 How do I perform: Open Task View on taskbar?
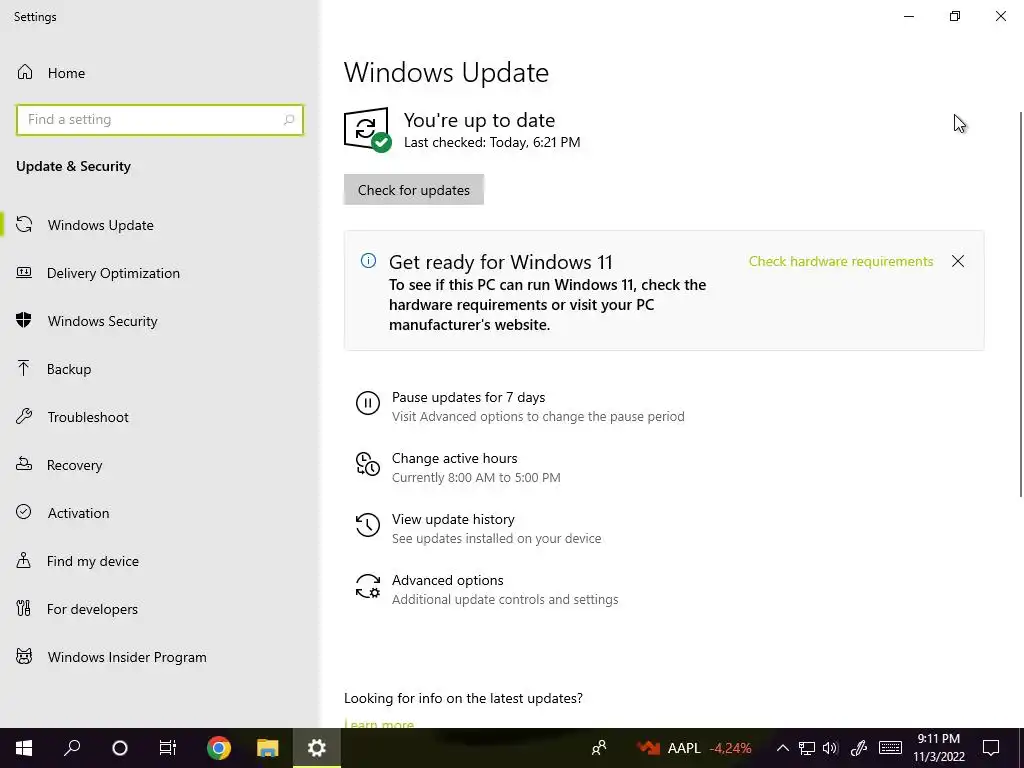coord(168,748)
